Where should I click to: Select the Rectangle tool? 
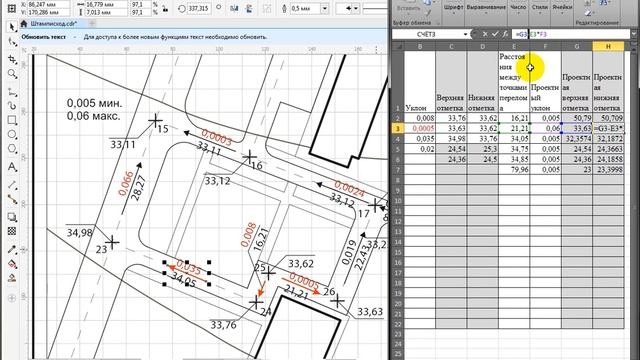click(x=12, y=120)
